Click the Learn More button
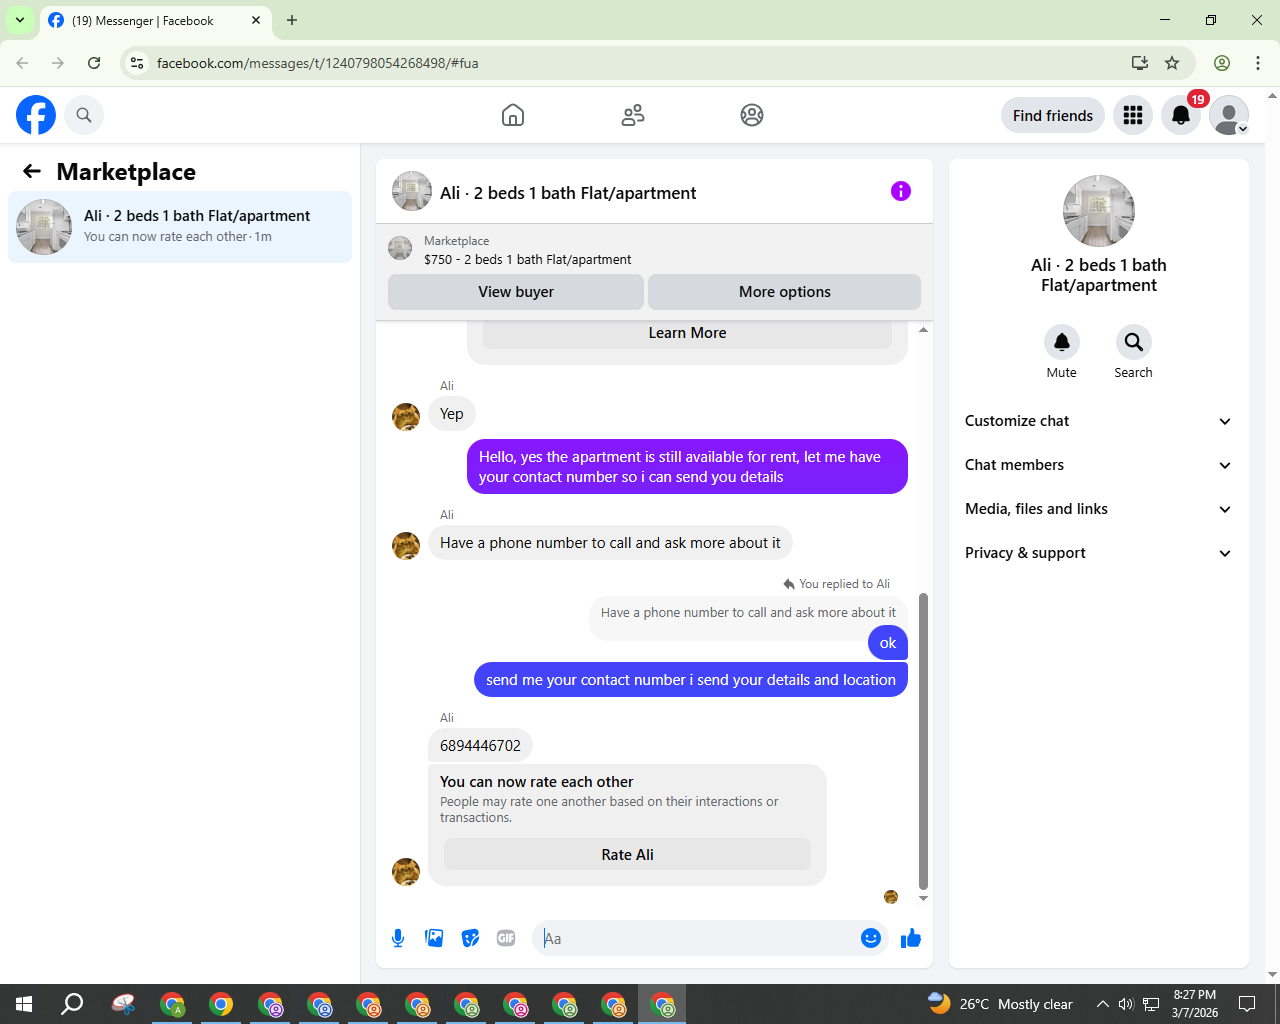The width and height of the screenshot is (1280, 1024). pyautogui.click(x=688, y=333)
